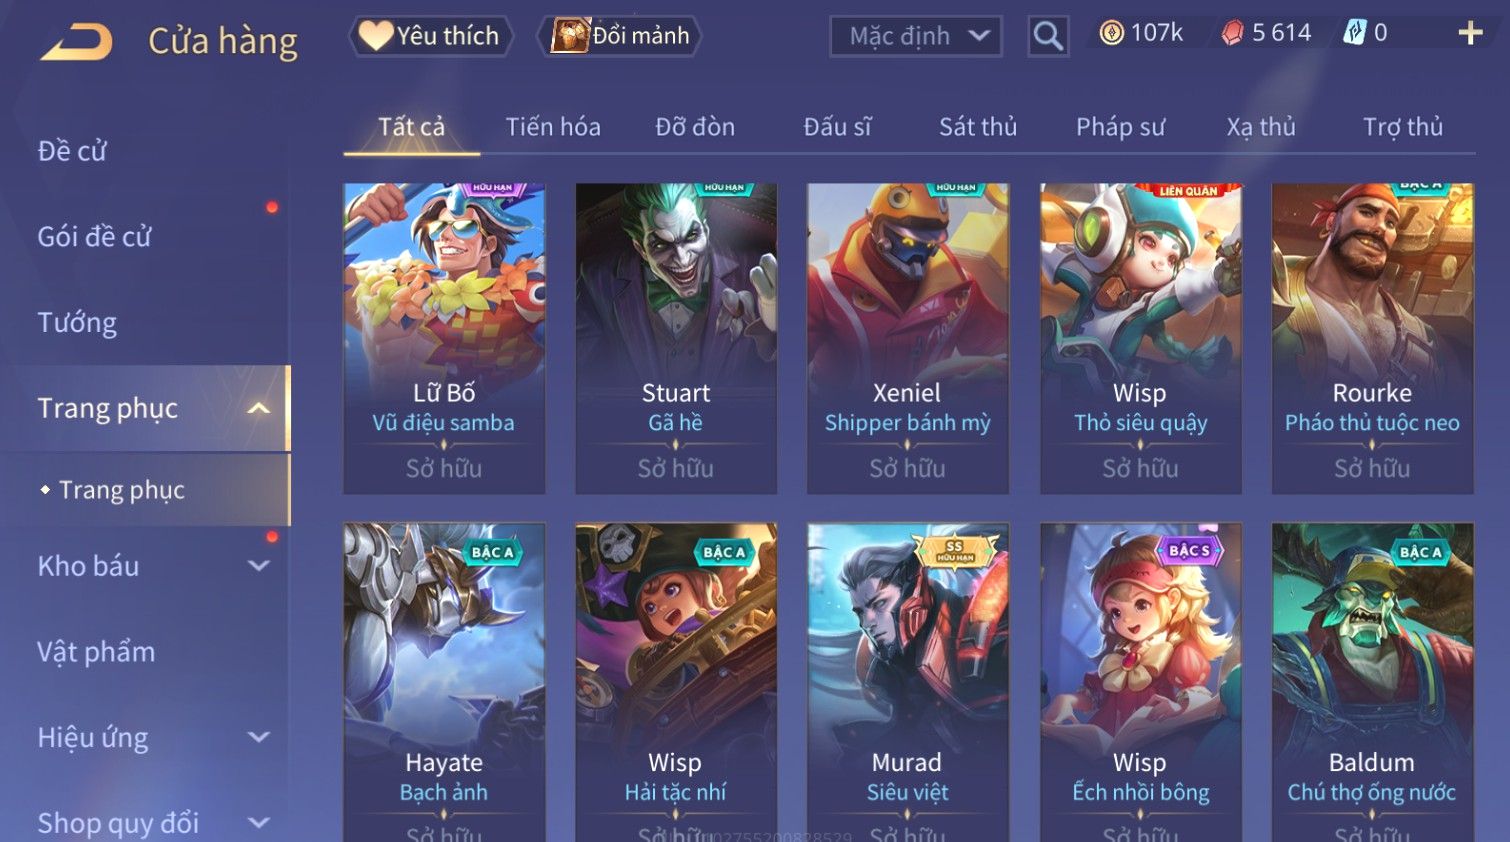The image size is (1510, 842).
Task: Tap the gold coin balance icon
Action: click(x=1111, y=33)
